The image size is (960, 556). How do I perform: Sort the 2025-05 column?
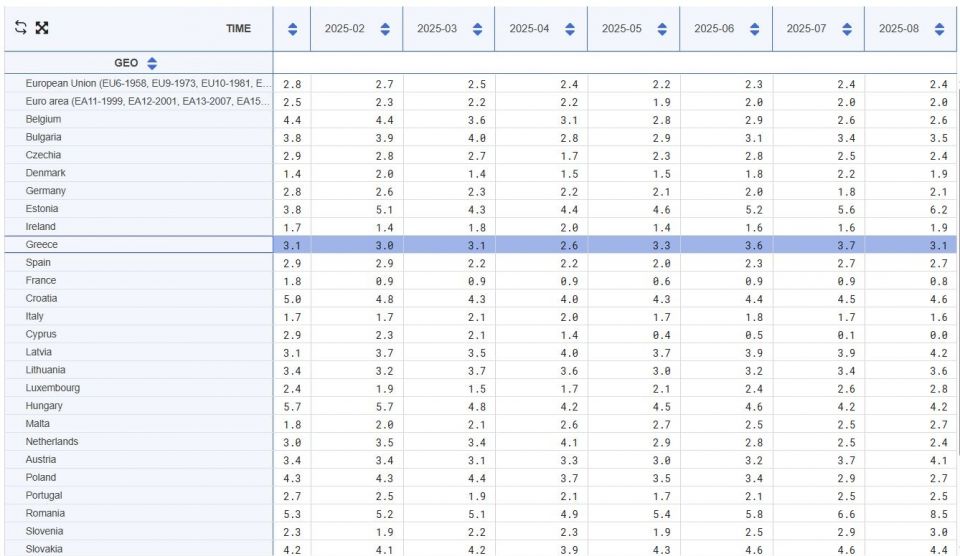(x=661, y=28)
